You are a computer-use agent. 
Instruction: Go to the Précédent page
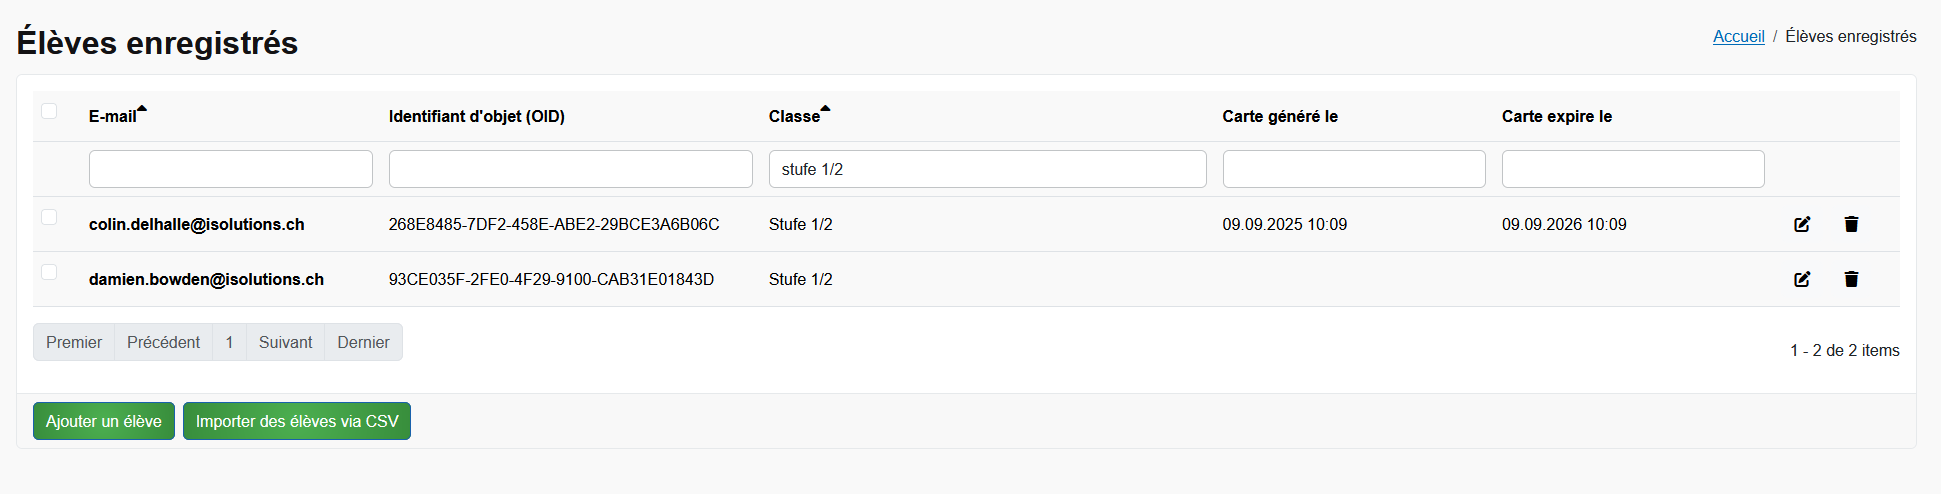coord(163,342)
